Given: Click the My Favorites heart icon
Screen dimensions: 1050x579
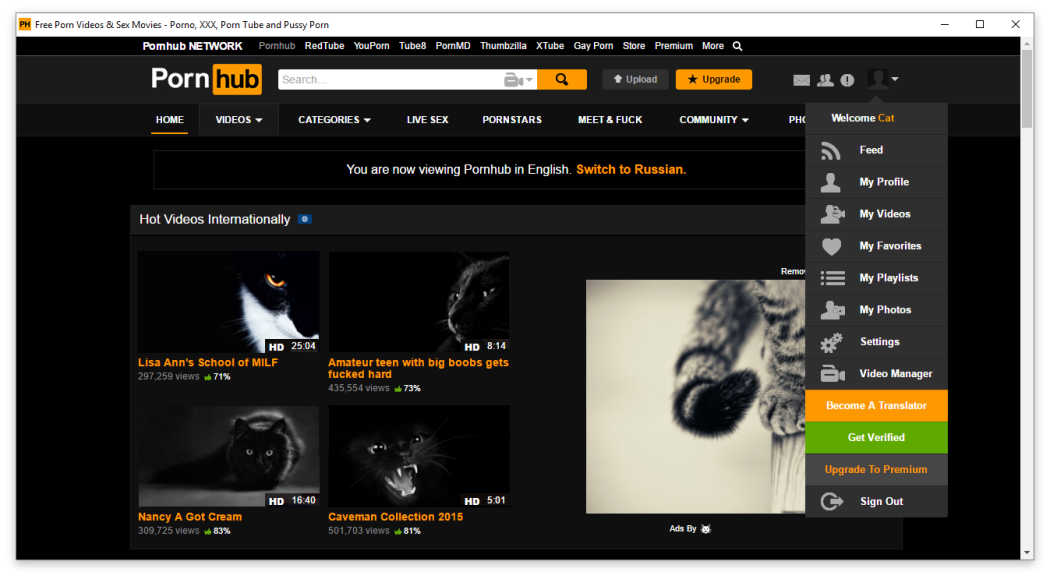Looking at the screenshot, I should (831, 246).
